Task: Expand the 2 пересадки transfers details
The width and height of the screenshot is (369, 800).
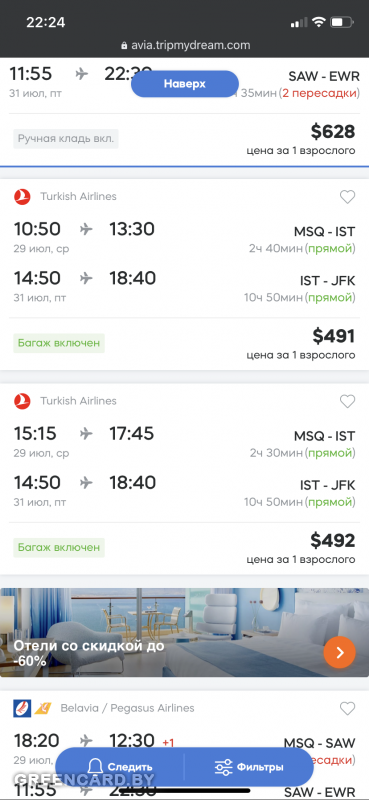Action: click(x=319, y=93)
